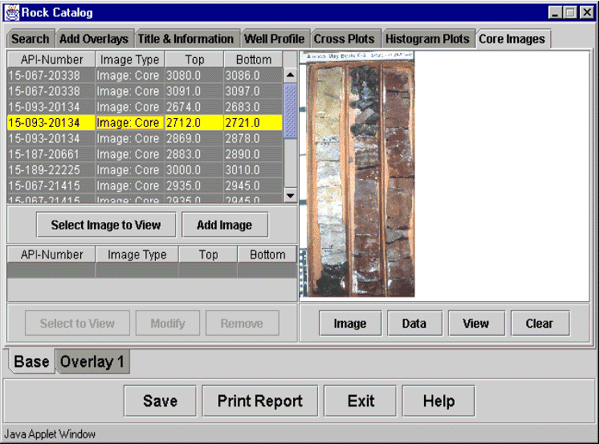Open the Title & Information tab
The height and width of the screenshot is (444, 600).
186,39
